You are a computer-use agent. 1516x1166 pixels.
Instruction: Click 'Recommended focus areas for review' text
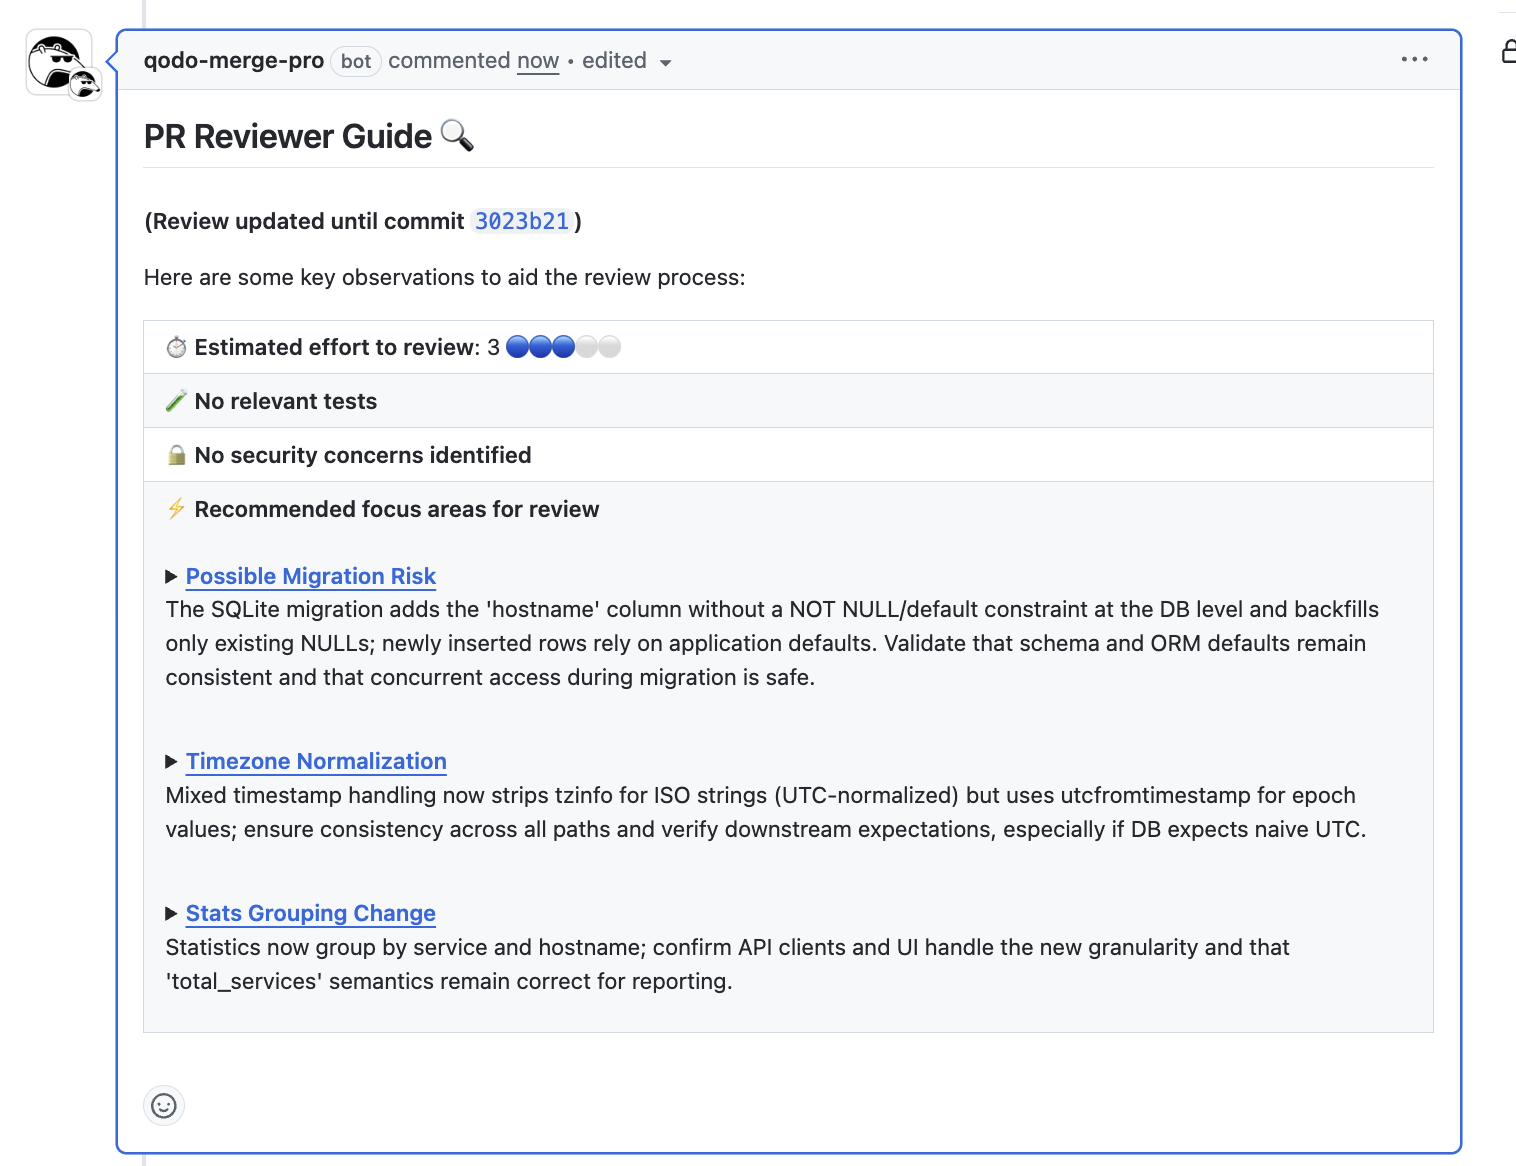pyautogui.click(x=397, y=509)
